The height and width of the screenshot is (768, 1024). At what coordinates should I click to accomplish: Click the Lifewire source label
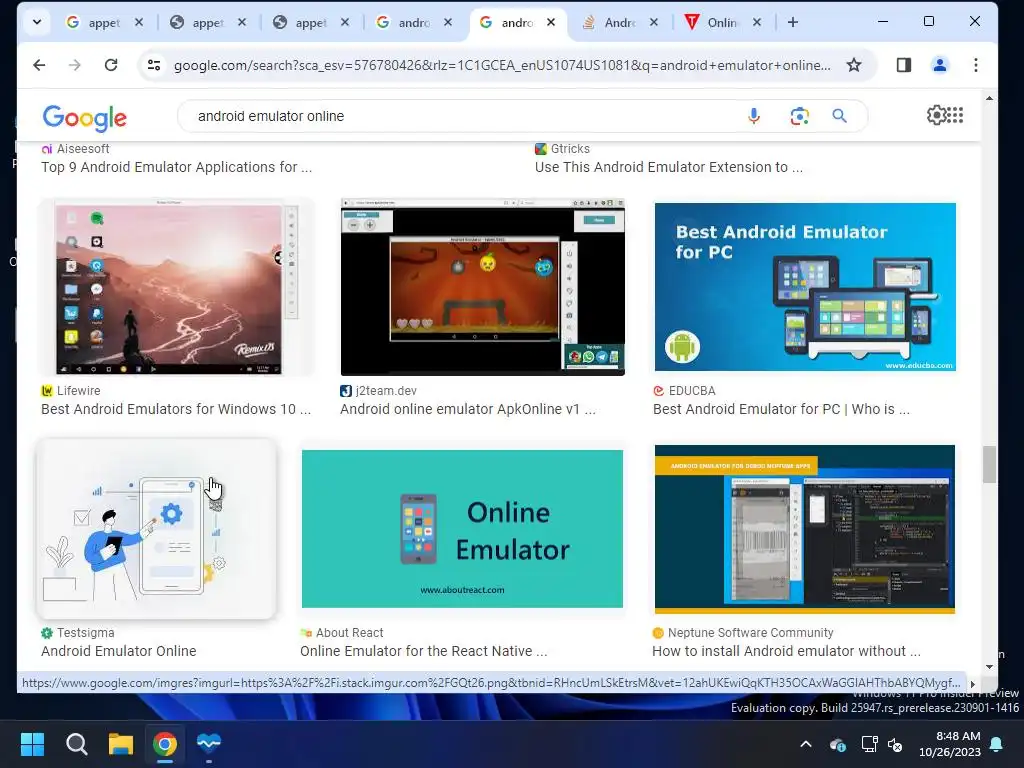[x=71, y=391]
